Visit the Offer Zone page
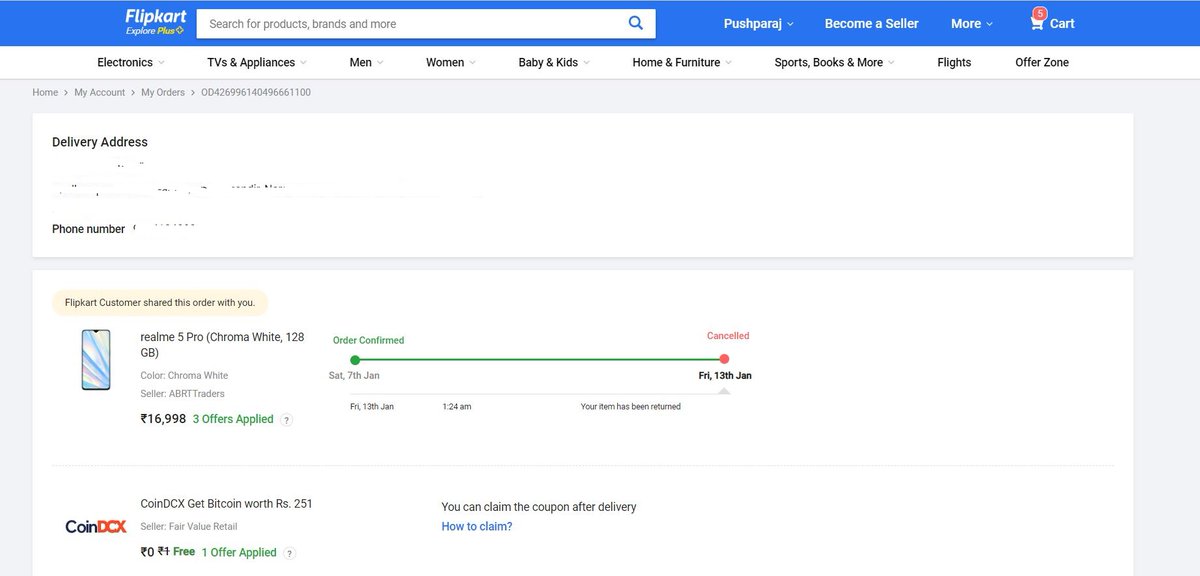The width and height of the screenshot is (1200, 576). tap(1042, 62)
